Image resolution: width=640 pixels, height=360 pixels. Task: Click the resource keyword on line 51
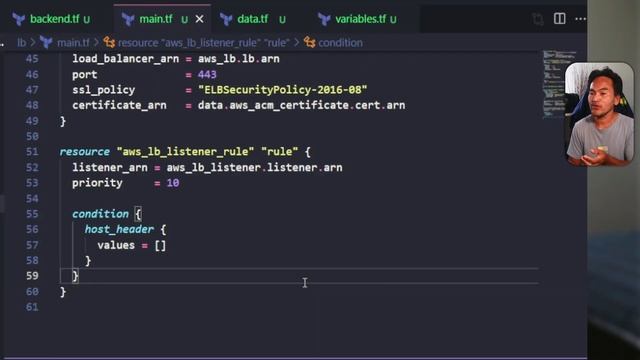84,152
